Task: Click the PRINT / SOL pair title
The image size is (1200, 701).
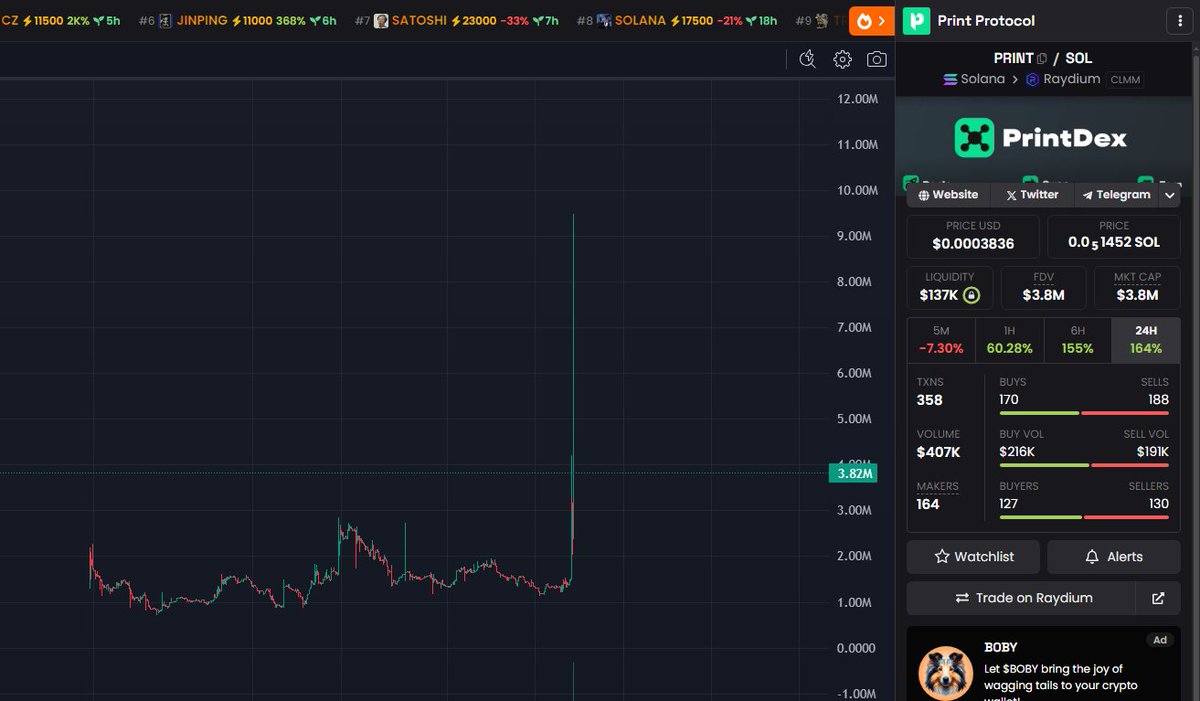Action: tap(1043, 59)
